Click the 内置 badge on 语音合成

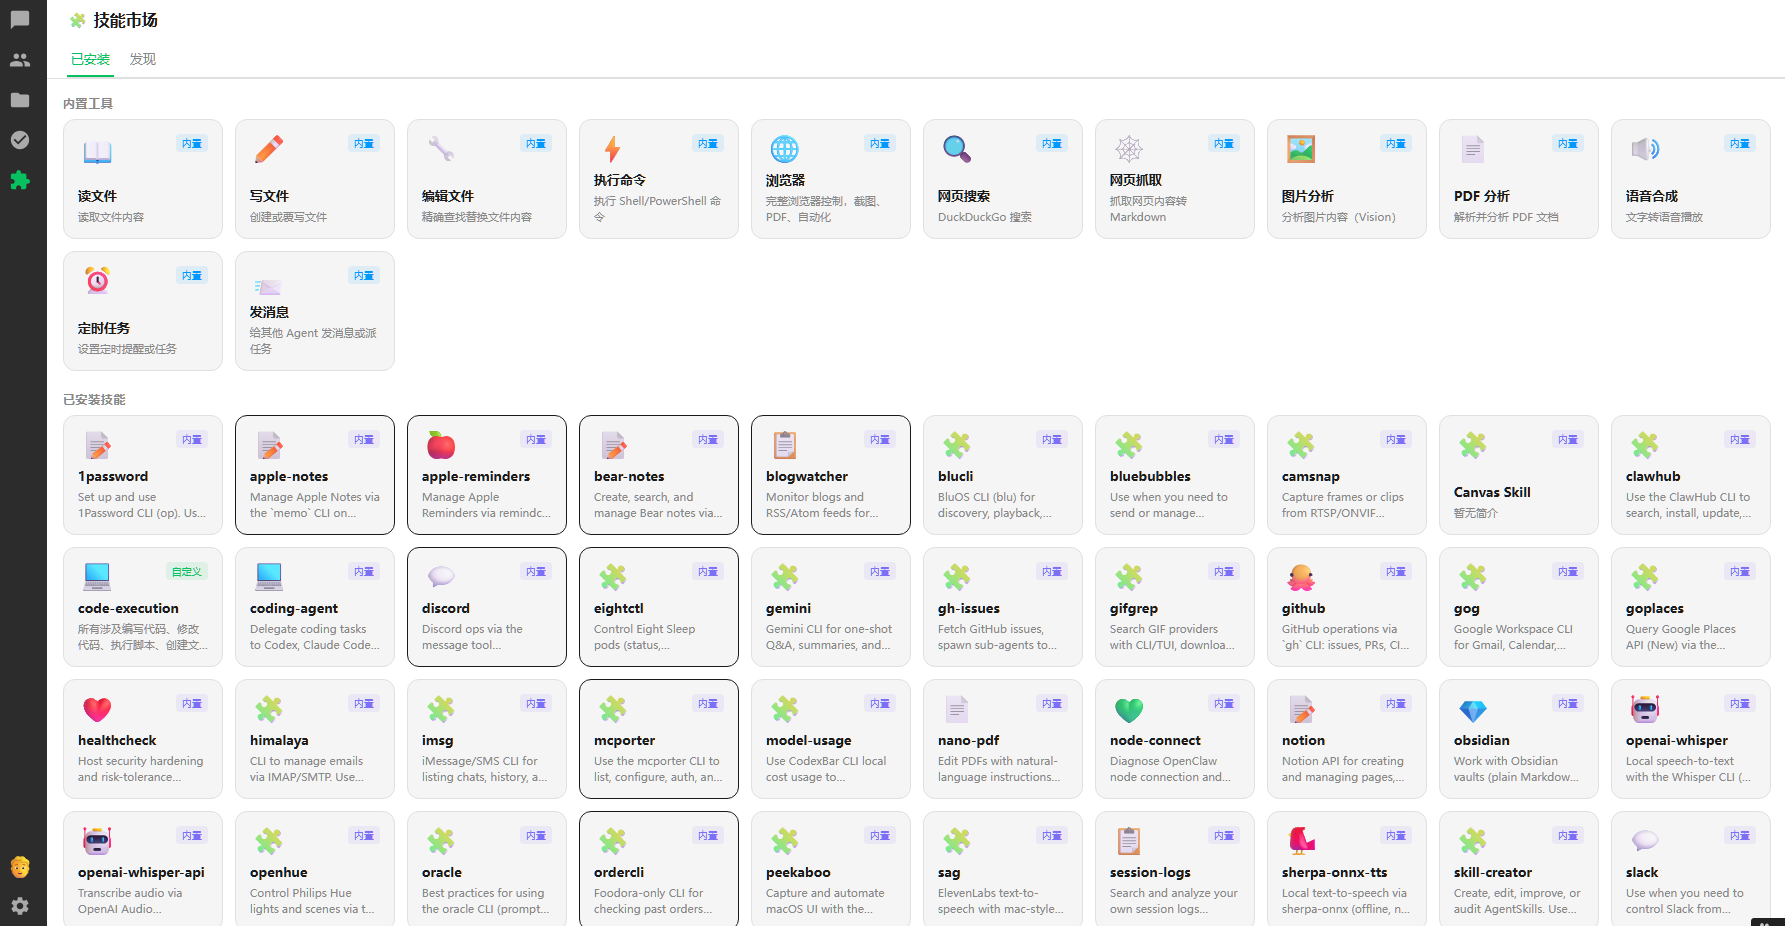(x=1740, y=144)
